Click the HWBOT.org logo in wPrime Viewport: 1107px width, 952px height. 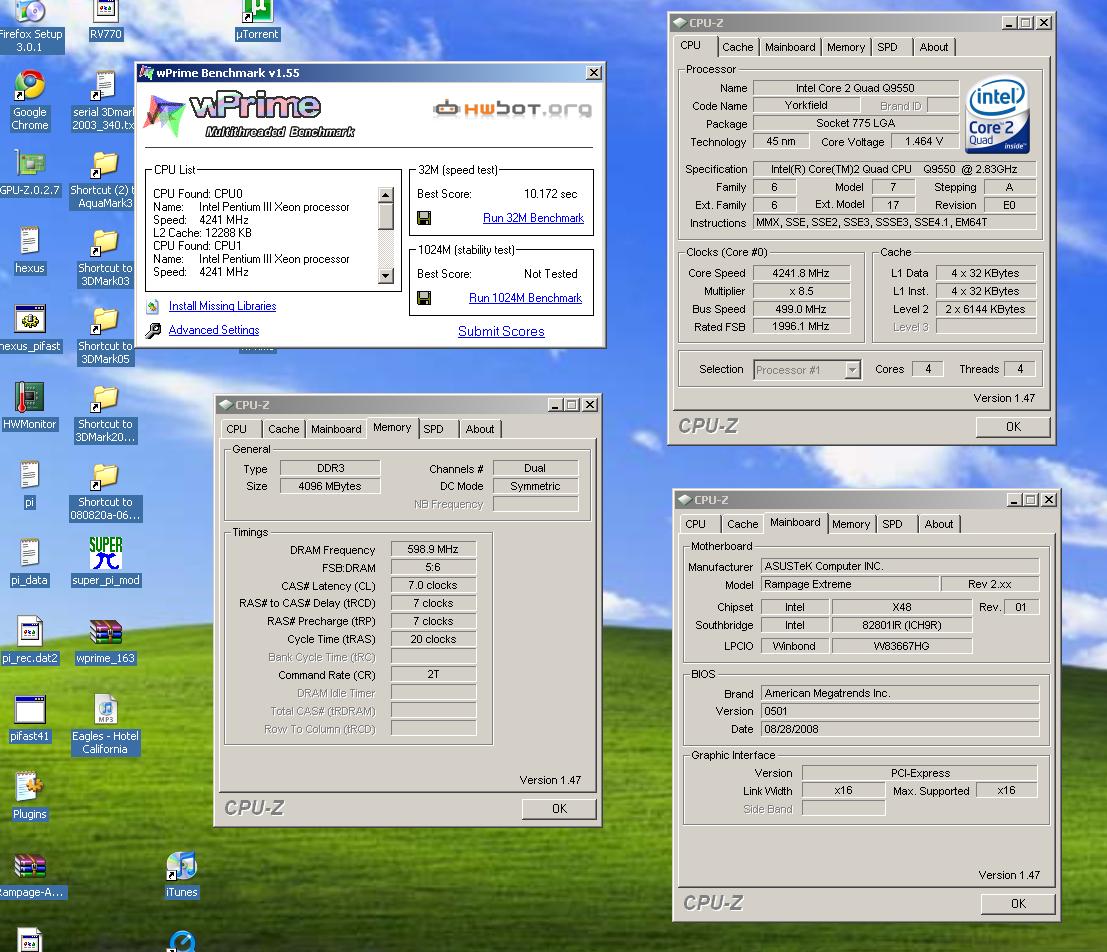(513, 109)
